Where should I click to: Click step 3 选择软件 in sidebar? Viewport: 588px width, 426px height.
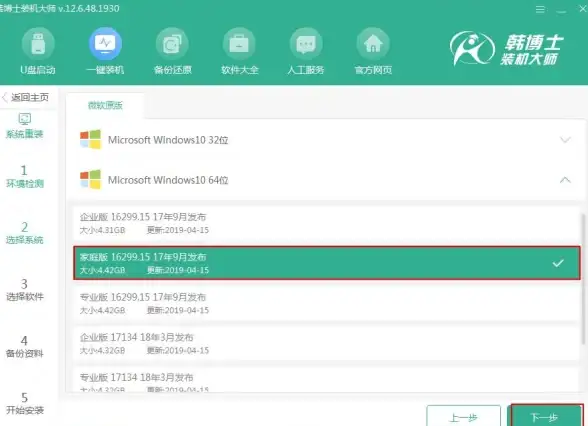pyautogui.click(x=25, y=290)
